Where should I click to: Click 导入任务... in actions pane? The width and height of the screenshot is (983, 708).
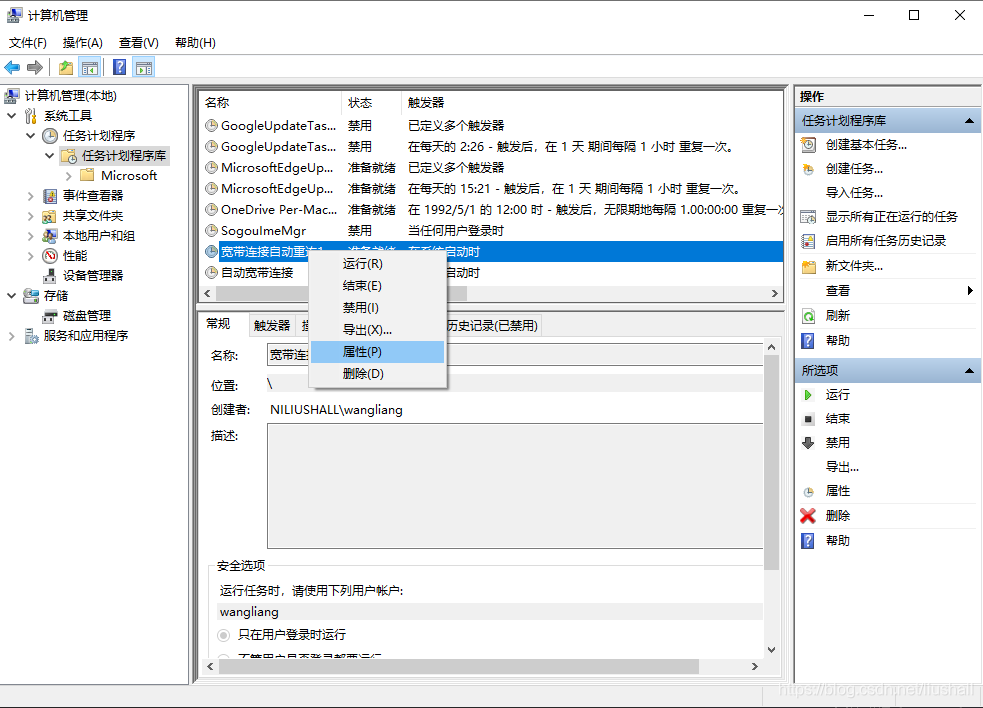(x=854, y=193)
